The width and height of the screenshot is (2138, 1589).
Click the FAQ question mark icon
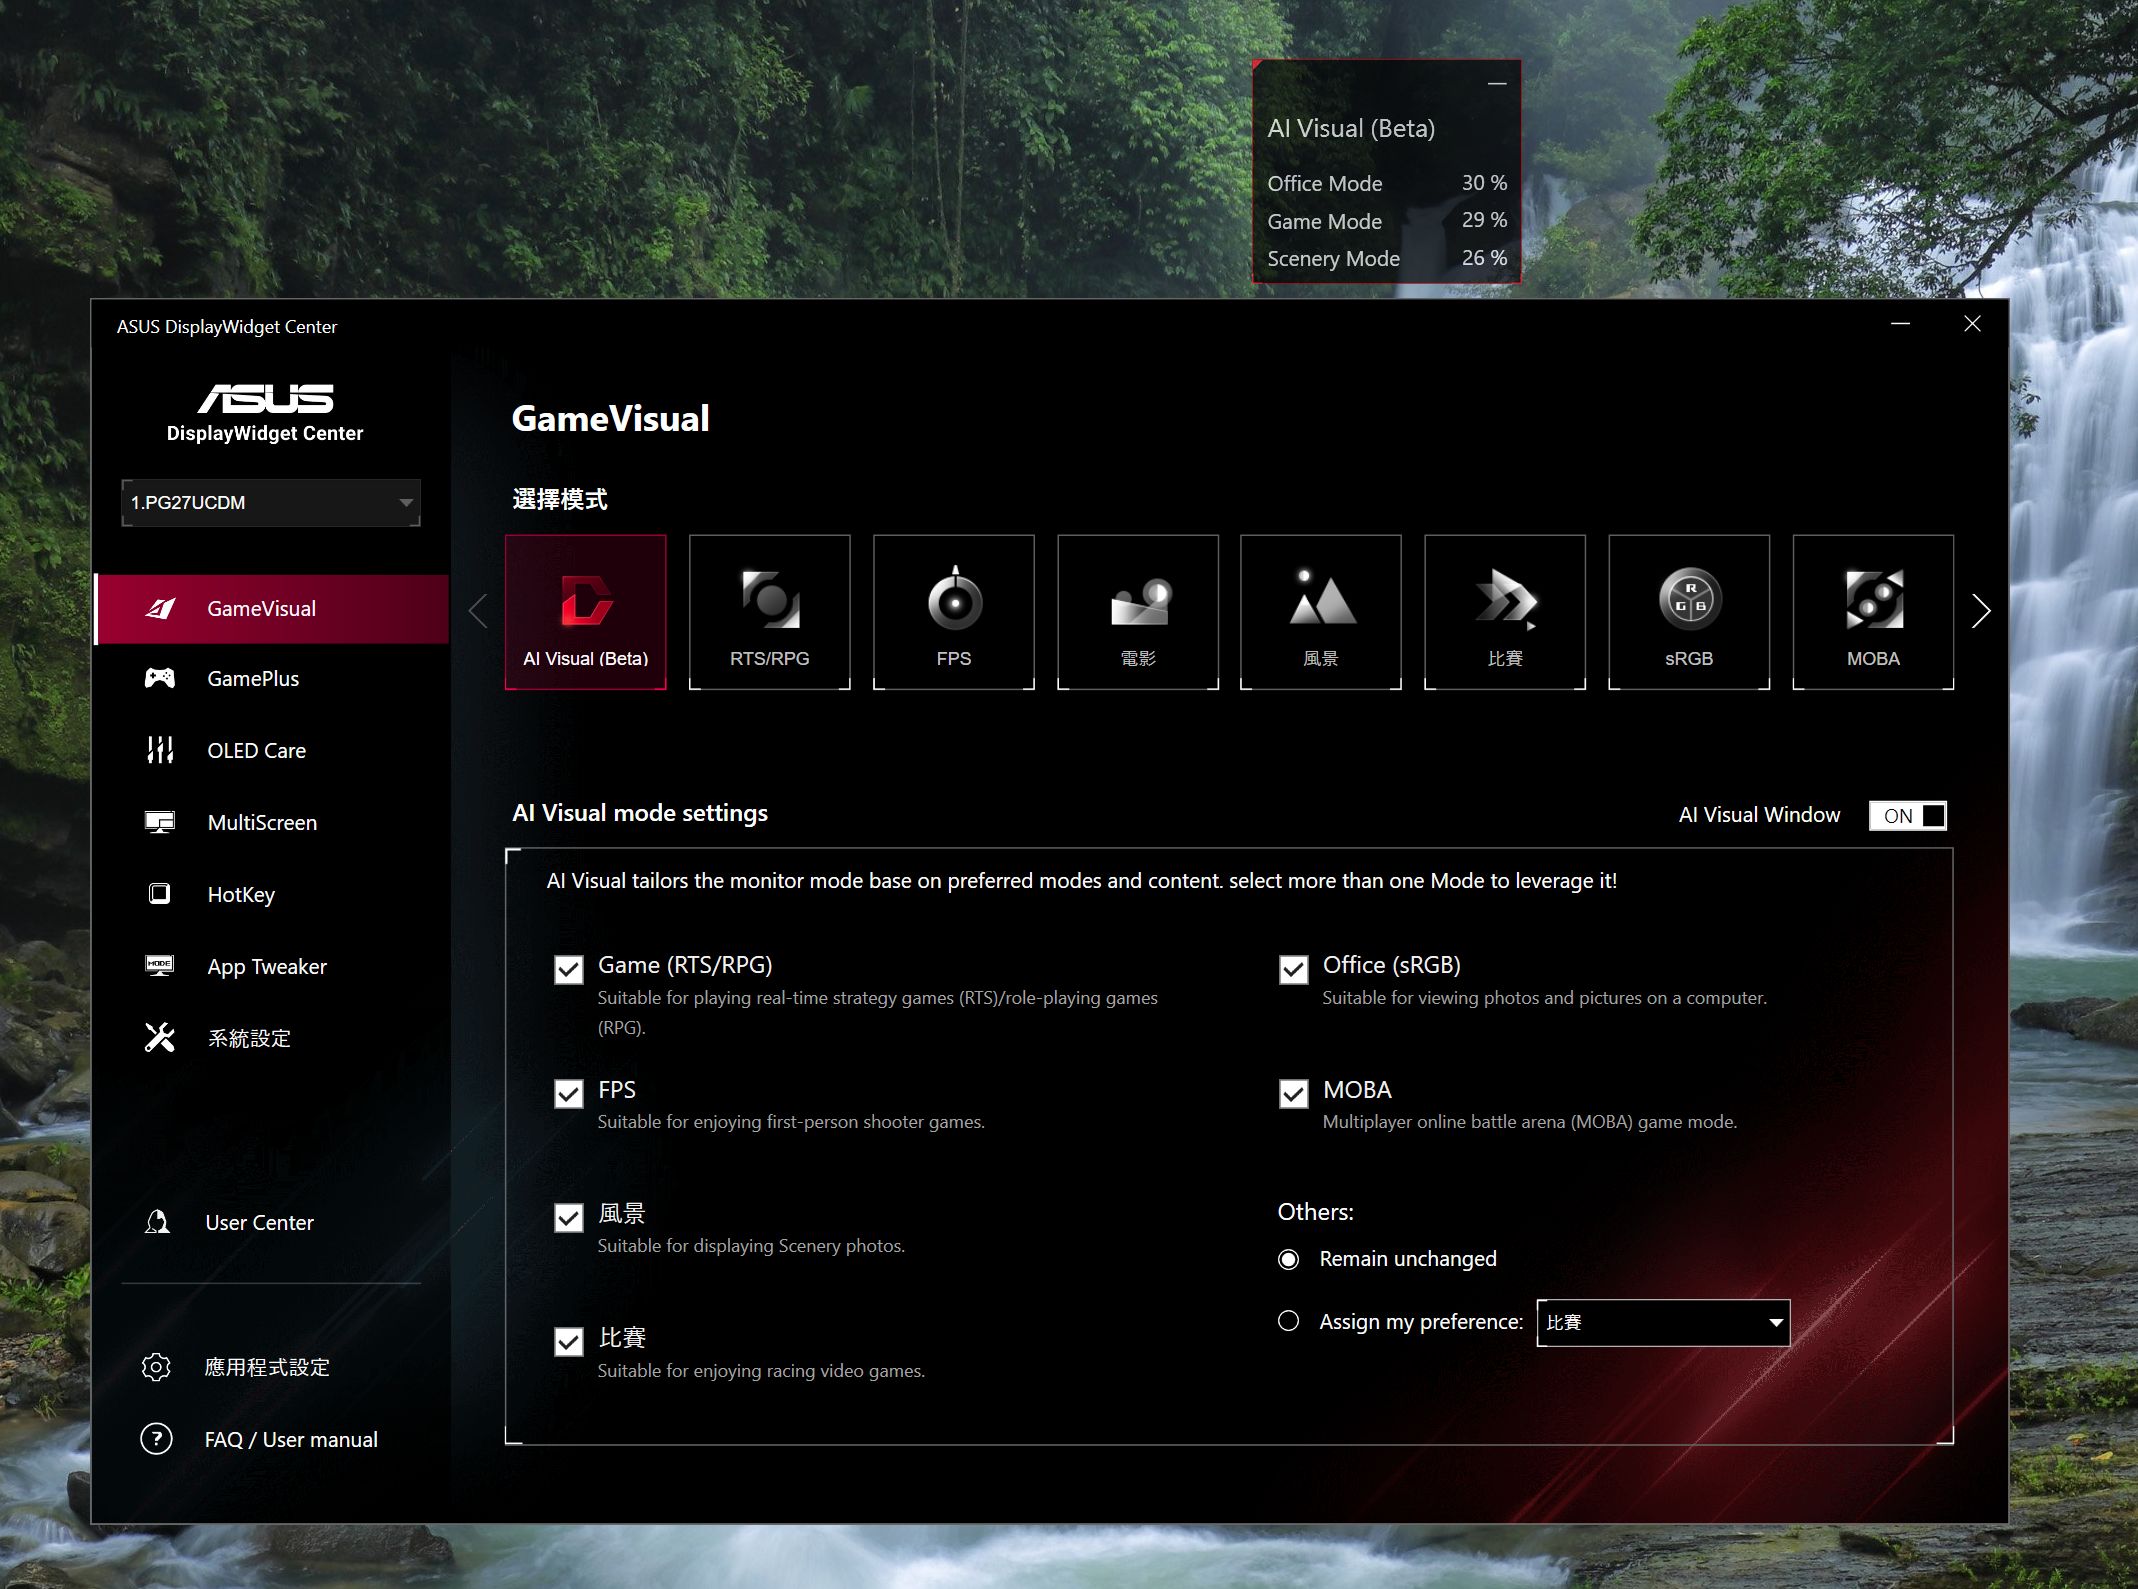pos(156,1439)
